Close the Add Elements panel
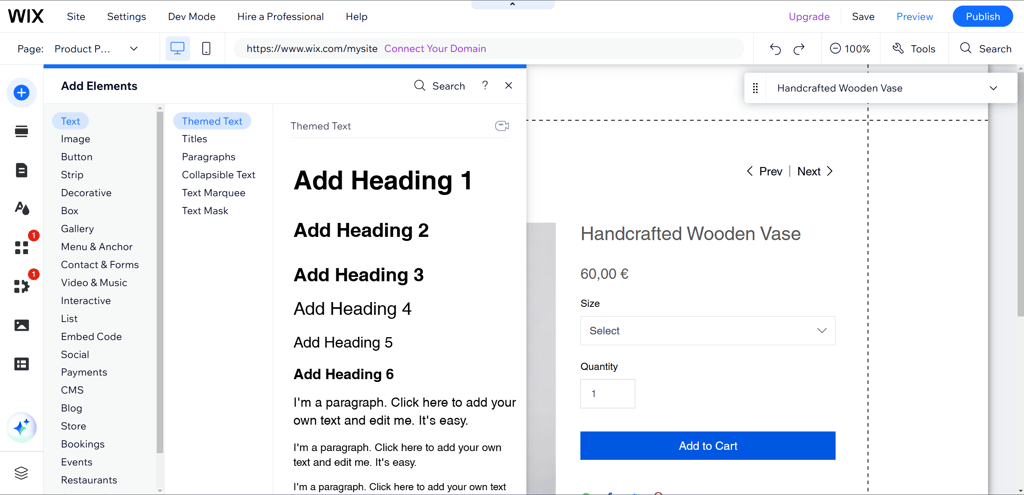Image resolution: width=1024 pixels, height=495 pixels. tap(509, 86)
